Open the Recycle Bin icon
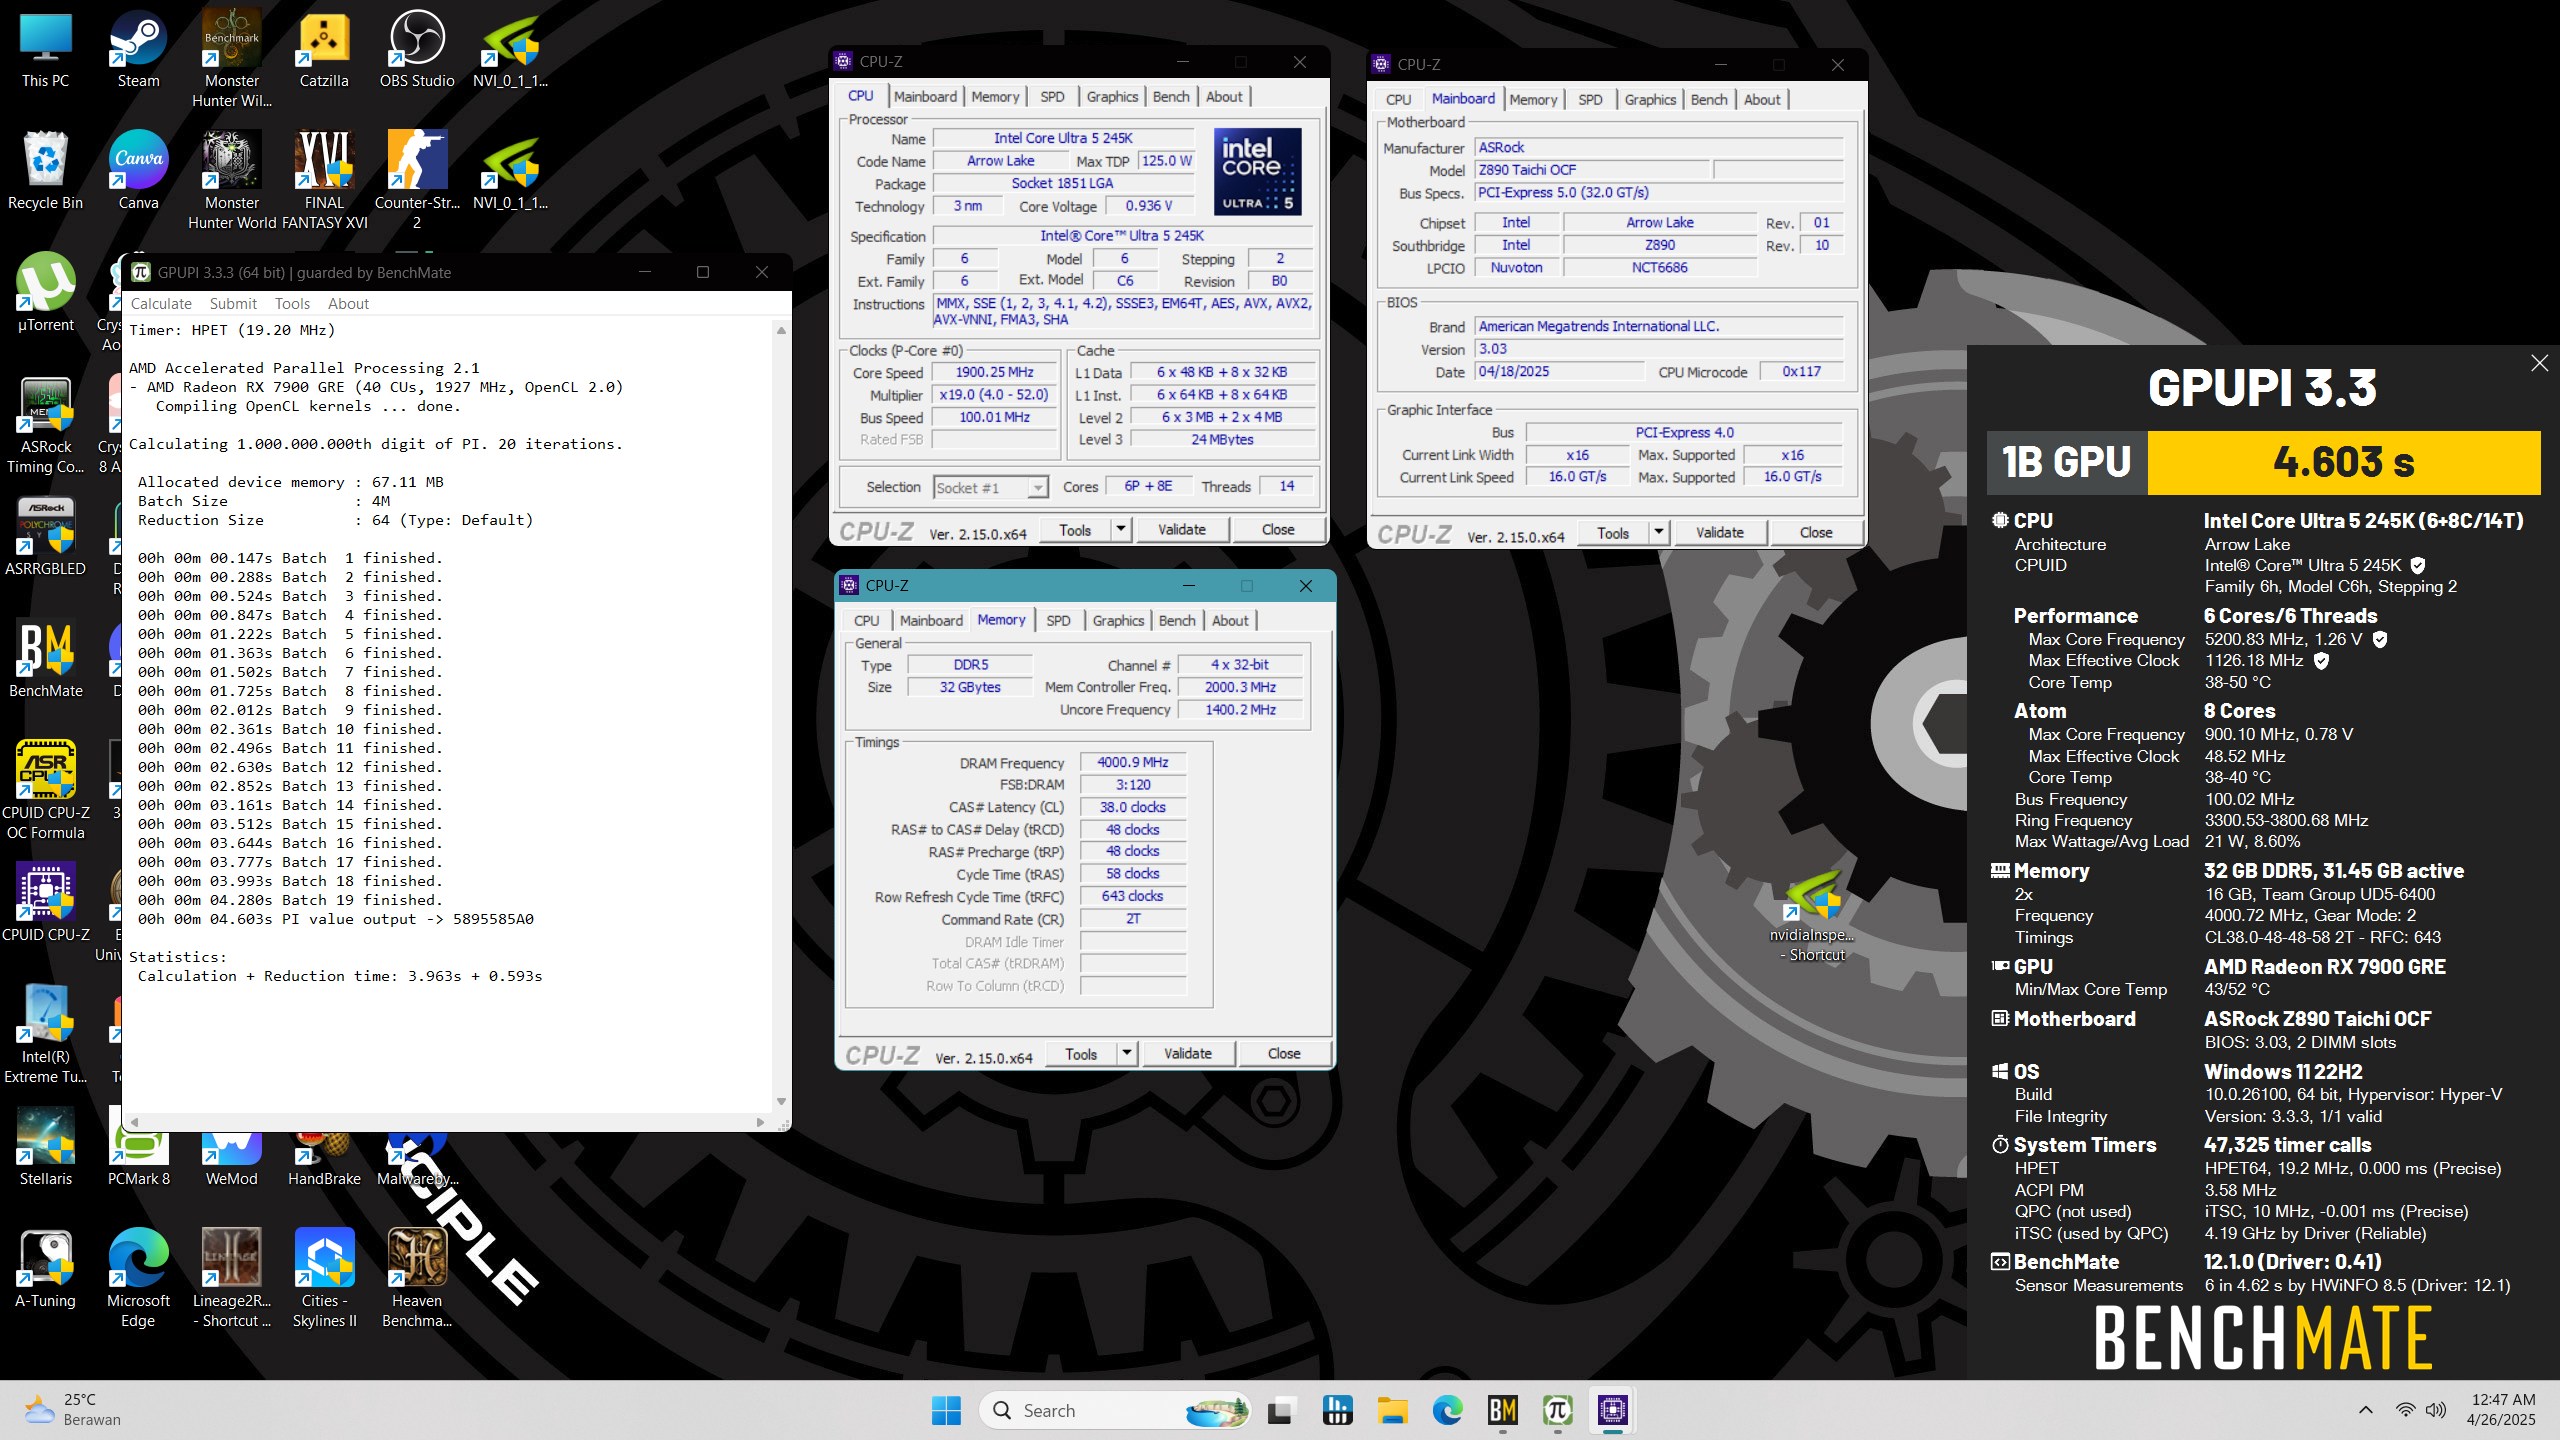The height and width of the screenshot is (1440, 2560). 45,172
